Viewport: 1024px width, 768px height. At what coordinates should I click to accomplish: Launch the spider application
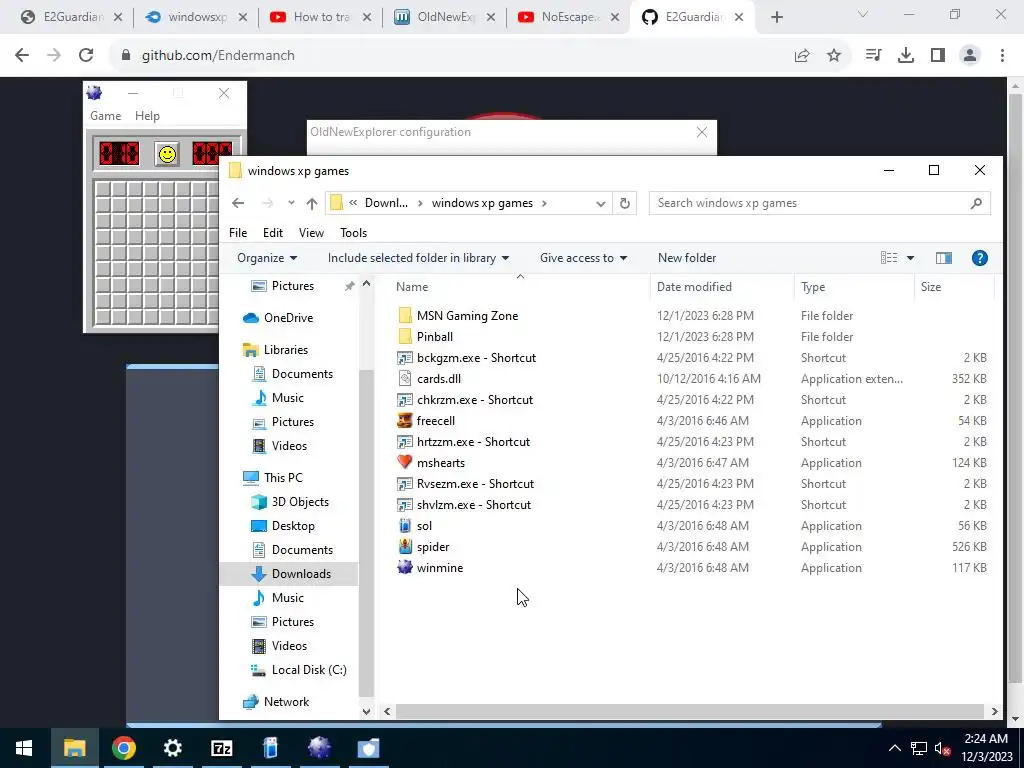click(x=432, y=547)
